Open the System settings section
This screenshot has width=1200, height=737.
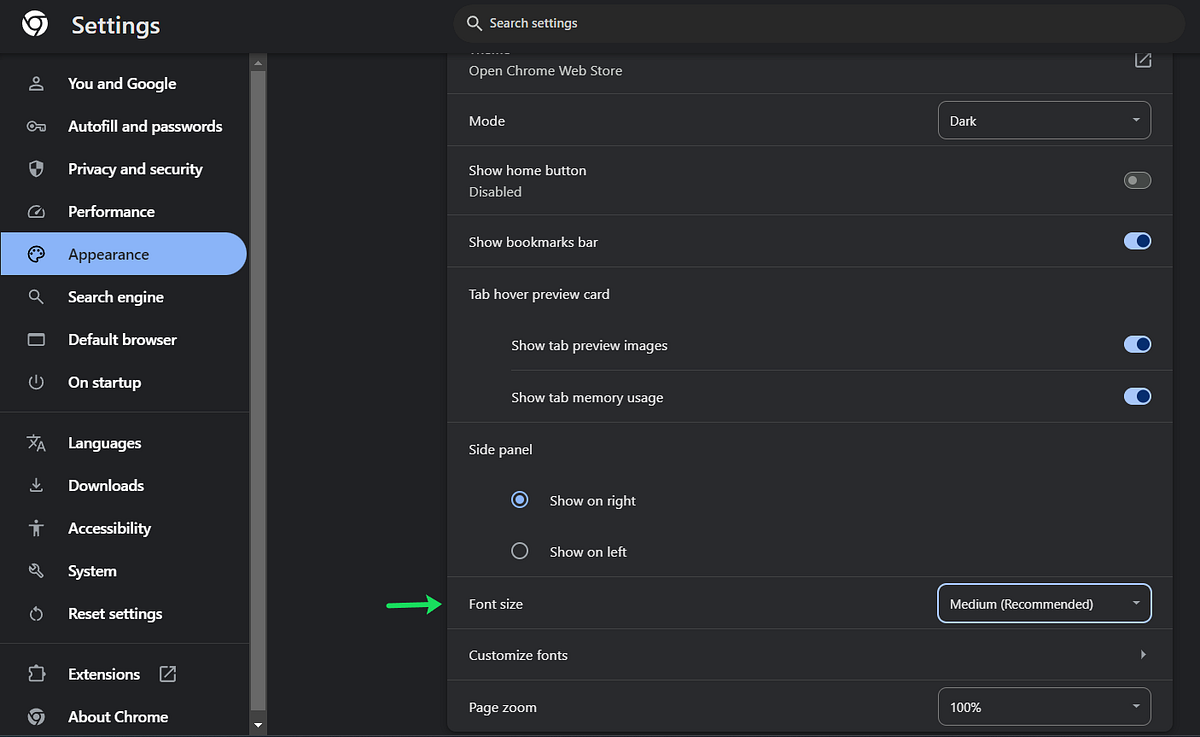[92, 570]
